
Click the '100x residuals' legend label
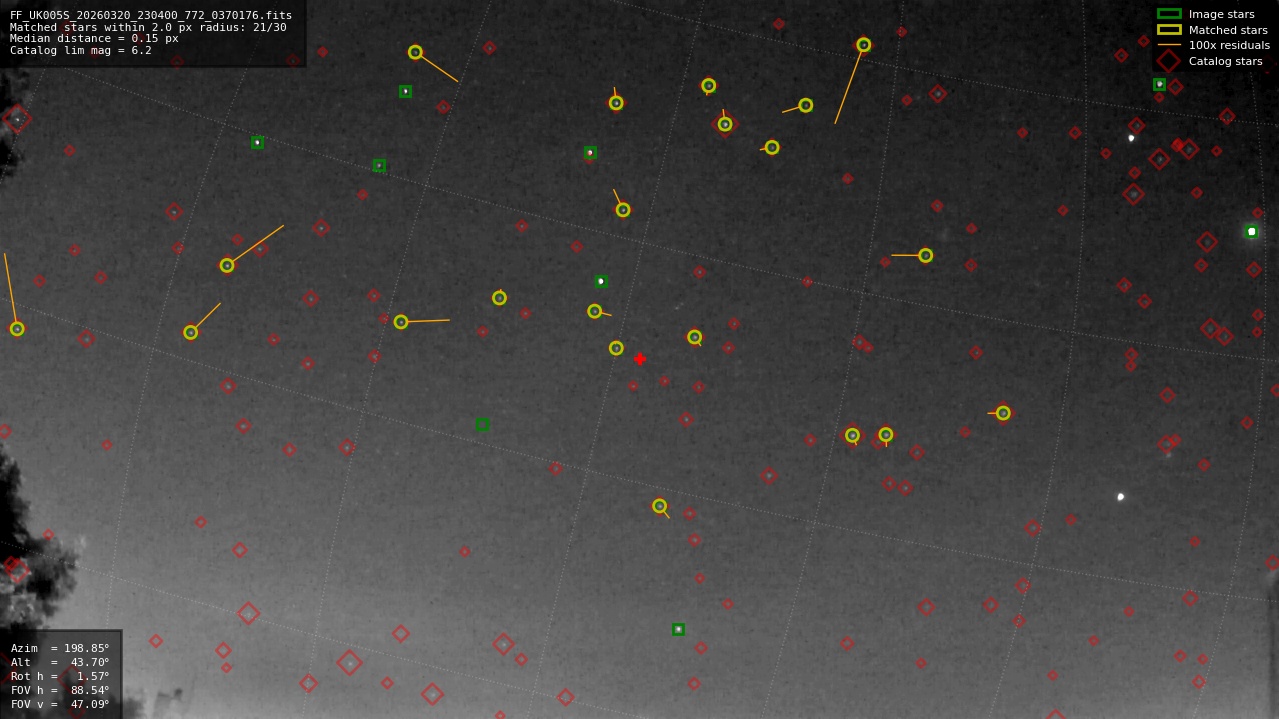(1229, 45)
